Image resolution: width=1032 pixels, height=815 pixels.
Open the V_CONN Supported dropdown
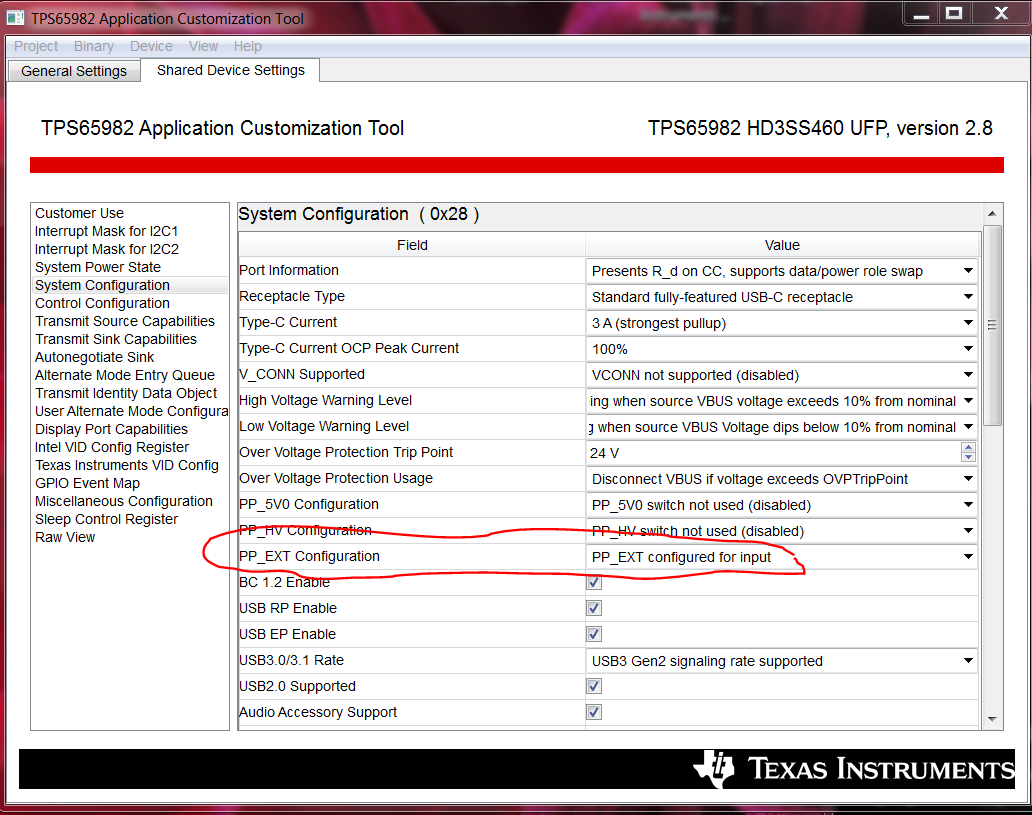point(781,375)
